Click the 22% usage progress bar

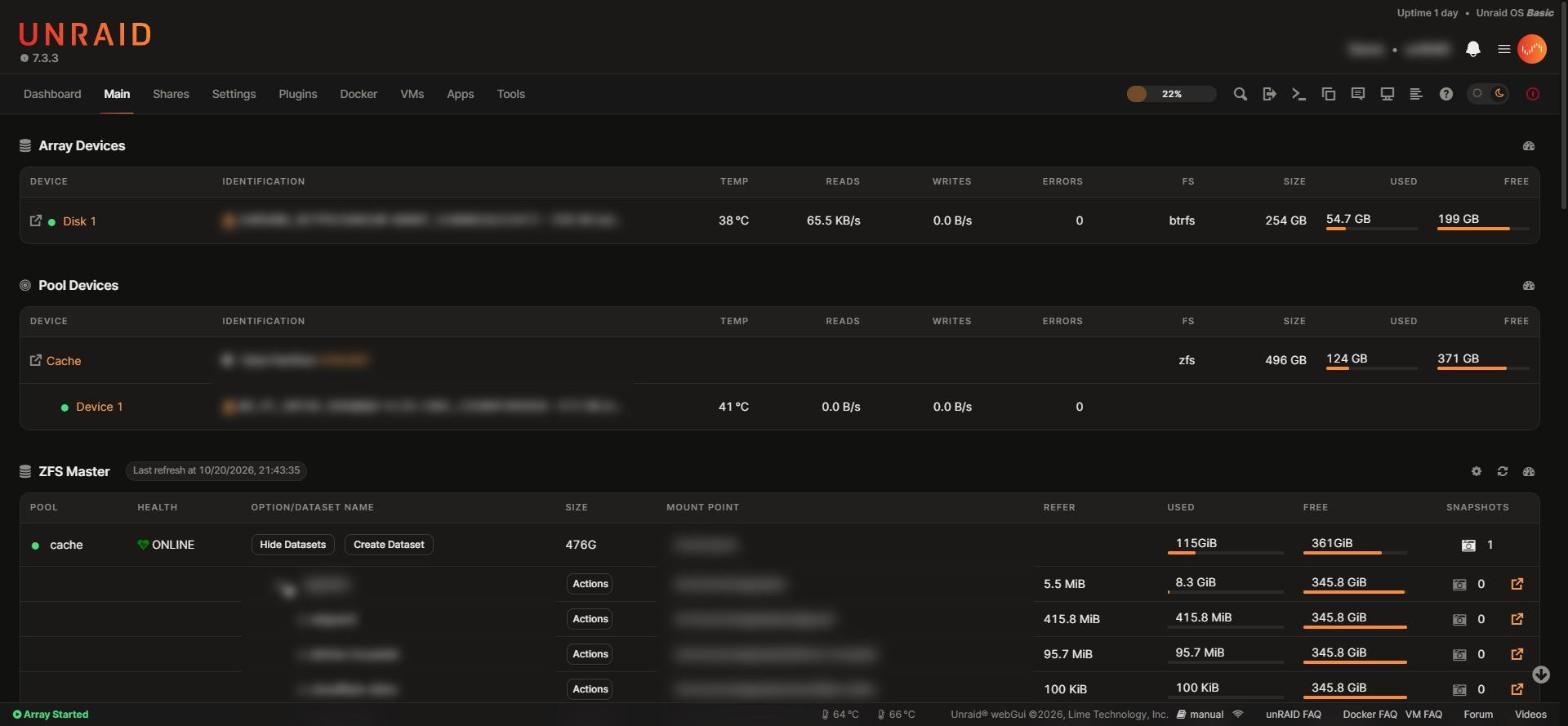1171,94
